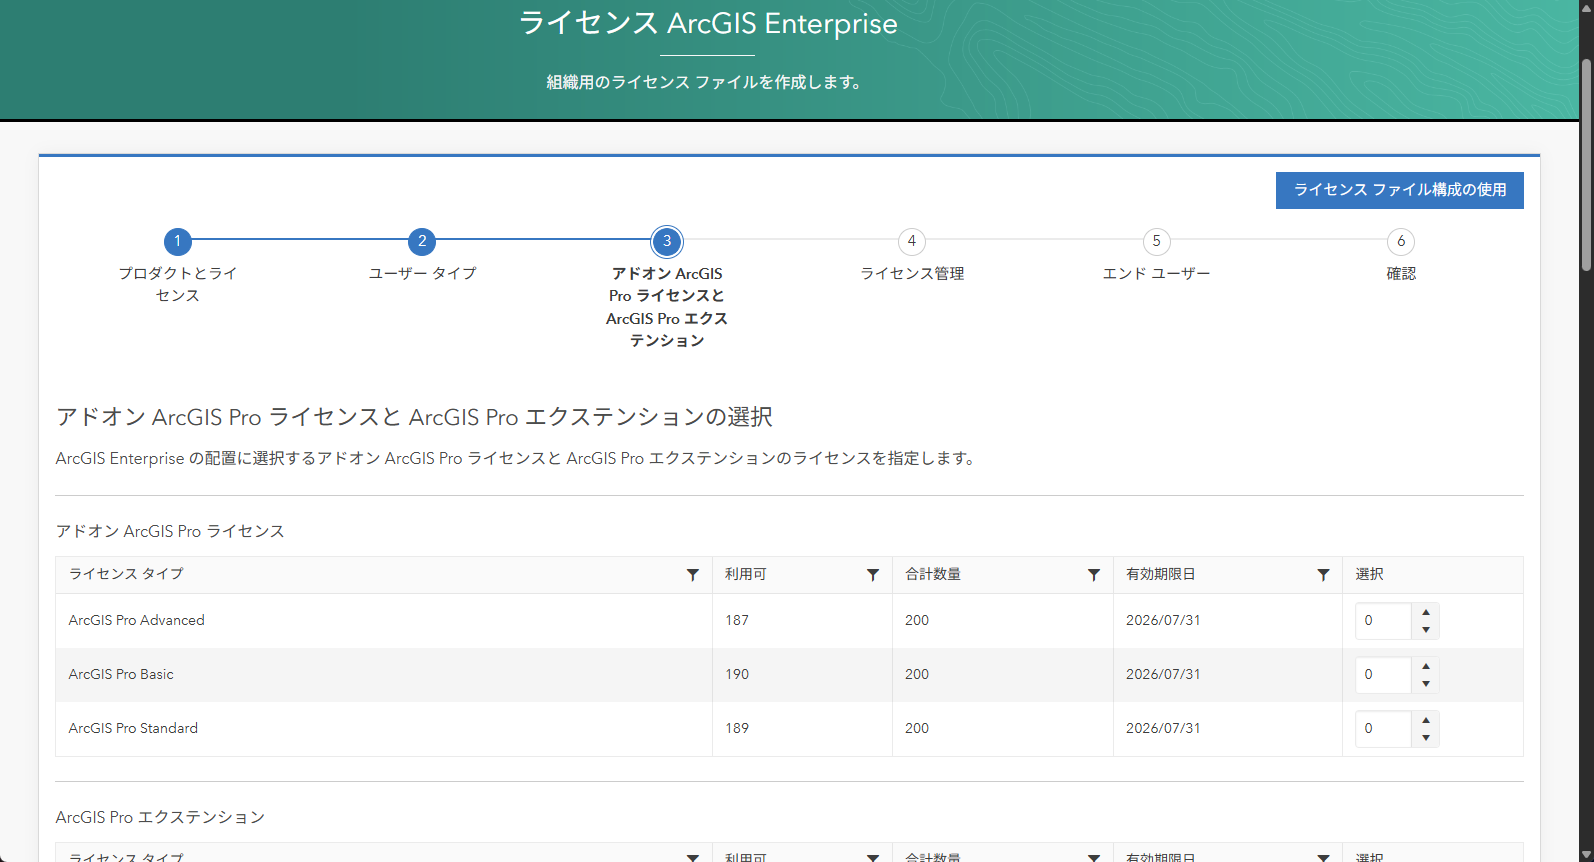Select step 4 ライセンス管理 in wizard
1594x862 pixels.
coord(911,241)
